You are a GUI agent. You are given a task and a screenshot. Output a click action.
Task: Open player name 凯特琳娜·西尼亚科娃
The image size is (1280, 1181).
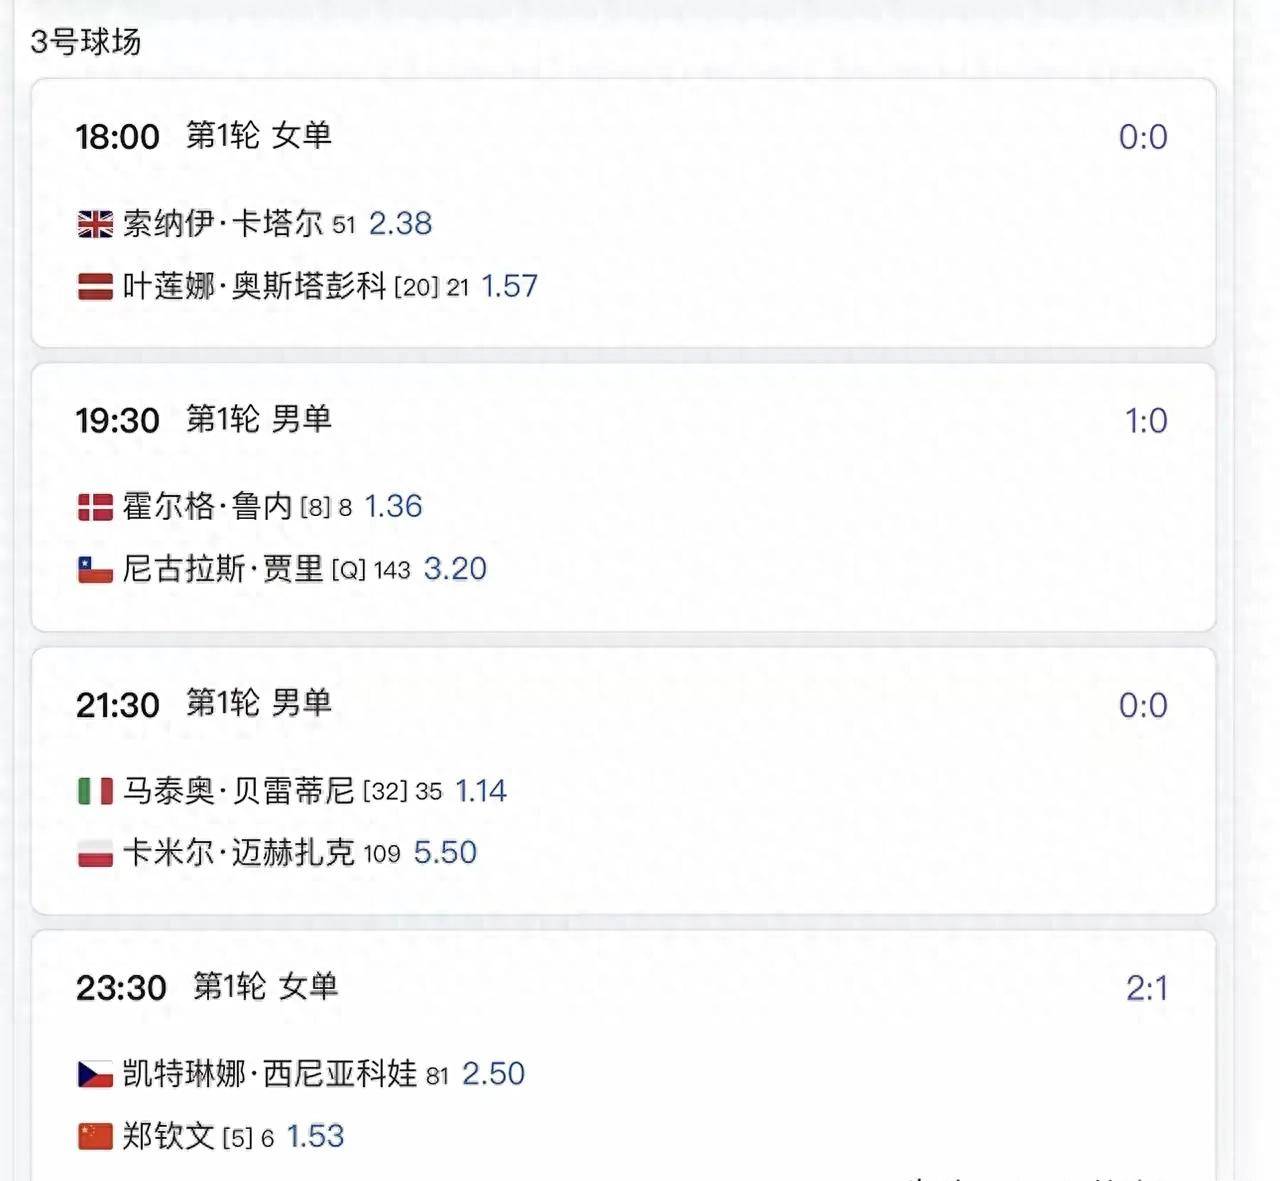(x=270, y=1074)
